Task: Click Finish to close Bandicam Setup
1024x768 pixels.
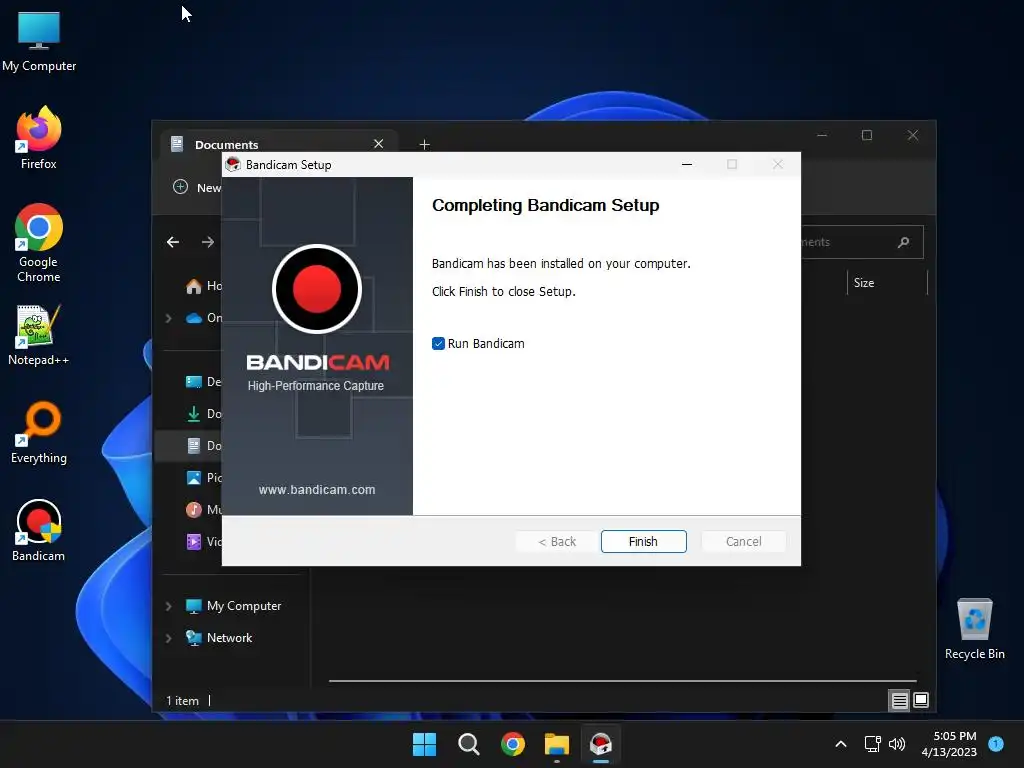Action: pos(643,541)
